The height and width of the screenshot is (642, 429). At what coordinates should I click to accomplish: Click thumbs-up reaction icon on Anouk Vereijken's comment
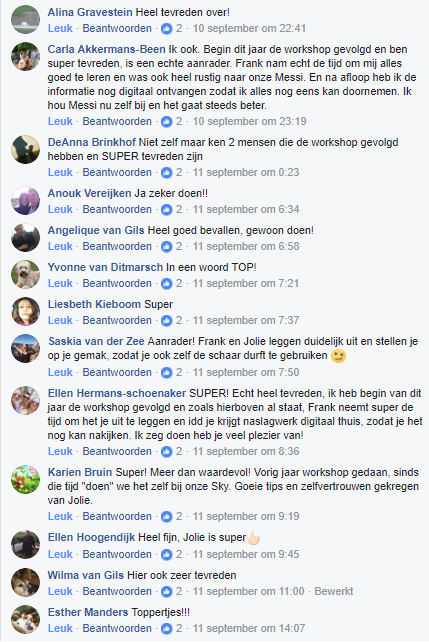pyautogui.click(x=166, y=209)
